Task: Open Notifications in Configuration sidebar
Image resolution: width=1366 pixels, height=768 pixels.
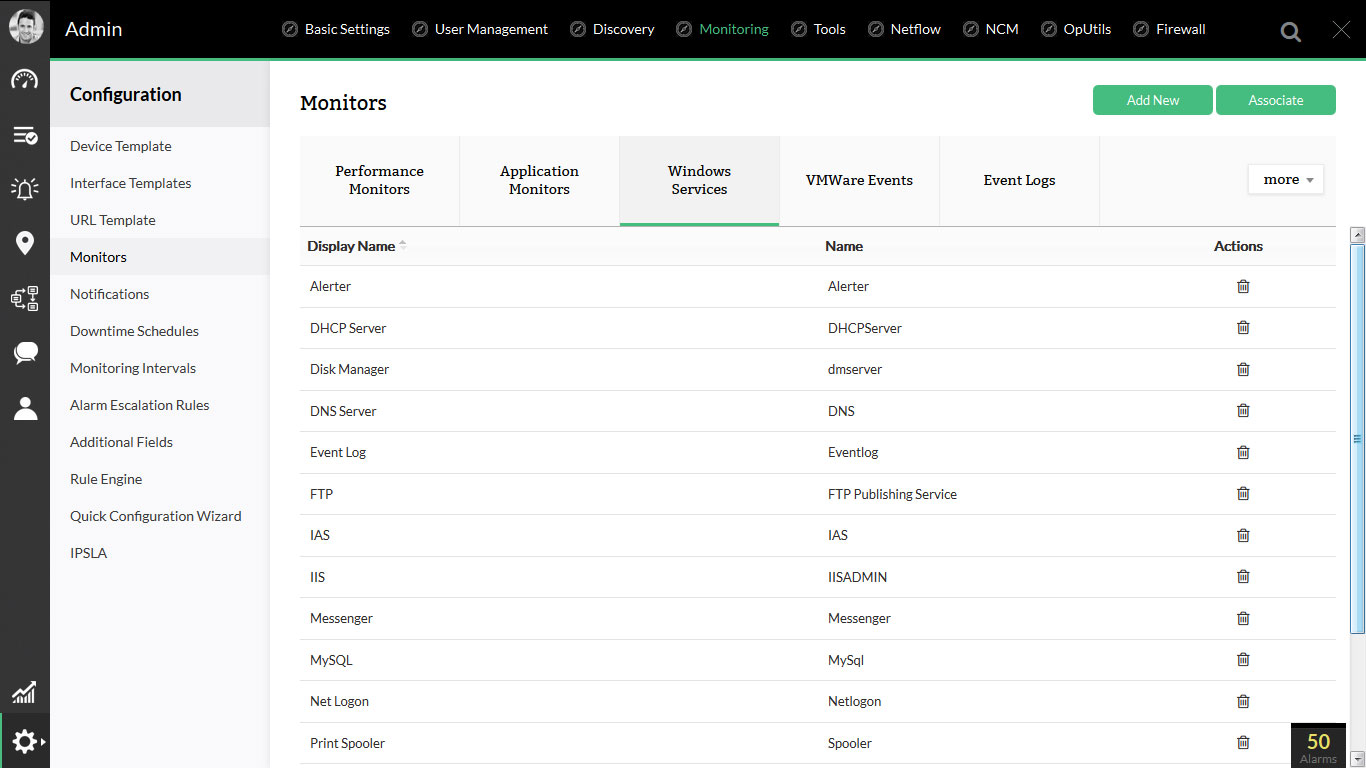Action: [x=109, y=294]
